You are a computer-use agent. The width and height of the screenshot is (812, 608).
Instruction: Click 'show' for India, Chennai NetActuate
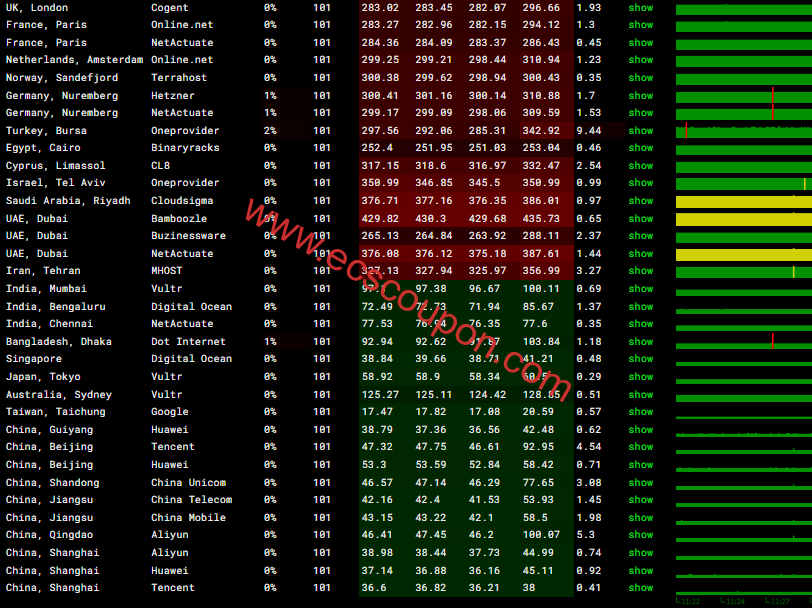[641, 324]
